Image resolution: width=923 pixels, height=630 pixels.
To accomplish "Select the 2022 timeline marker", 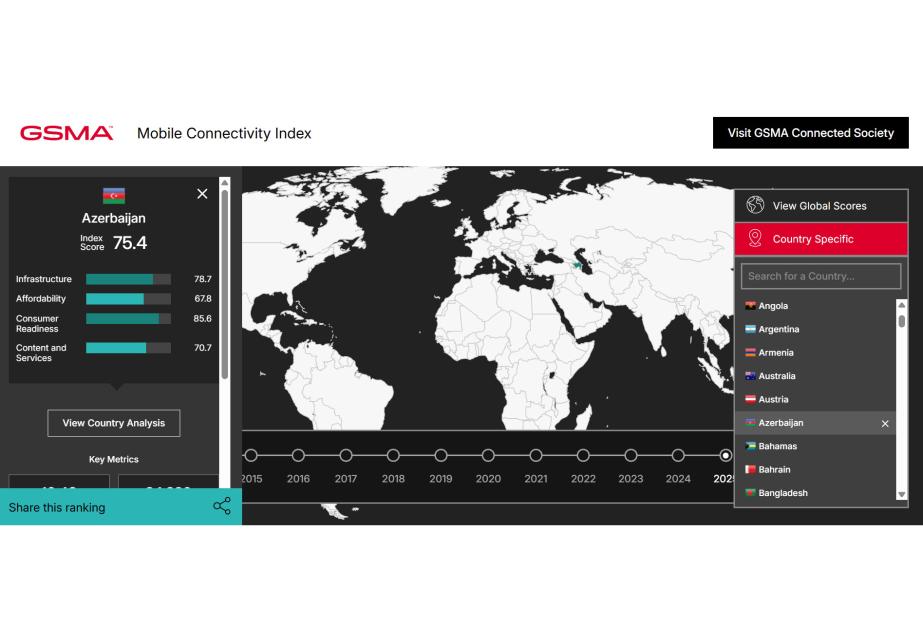I will pyautogui.click(x=583, y=455).
